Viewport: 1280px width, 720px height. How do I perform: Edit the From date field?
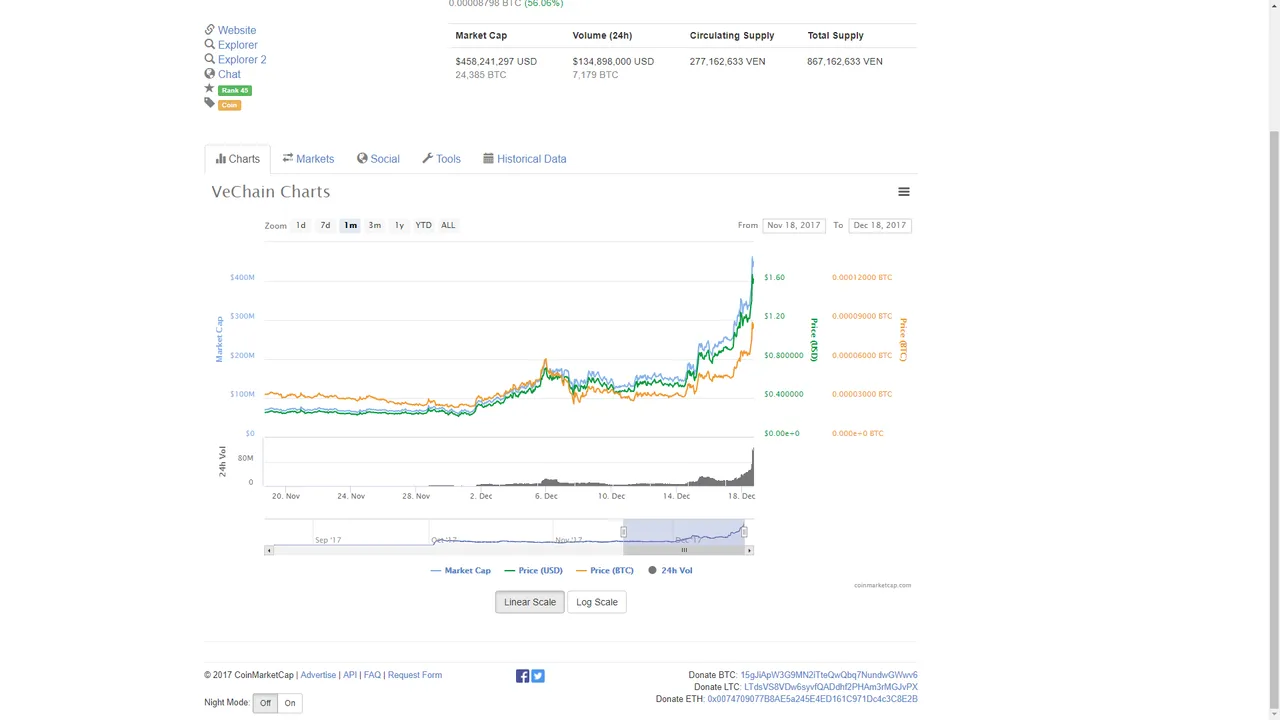click(794, 225)
